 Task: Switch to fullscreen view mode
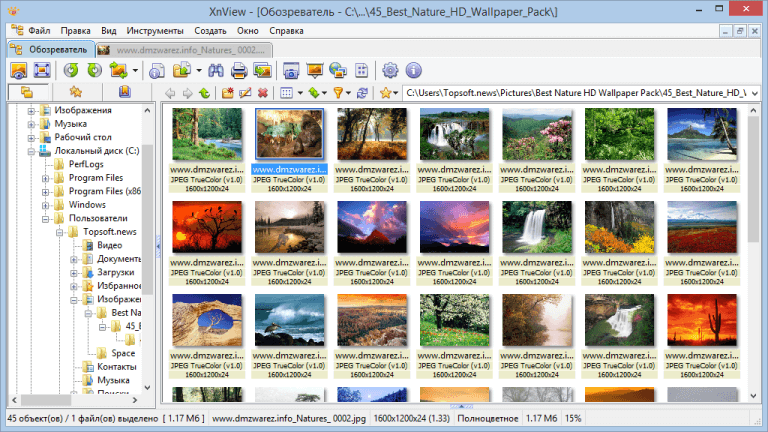(x=42, y=71)
